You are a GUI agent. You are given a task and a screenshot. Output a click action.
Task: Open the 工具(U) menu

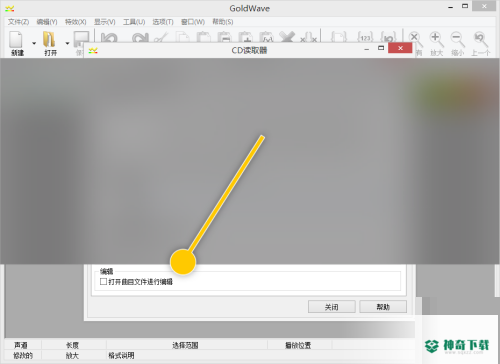coord(134,22)
